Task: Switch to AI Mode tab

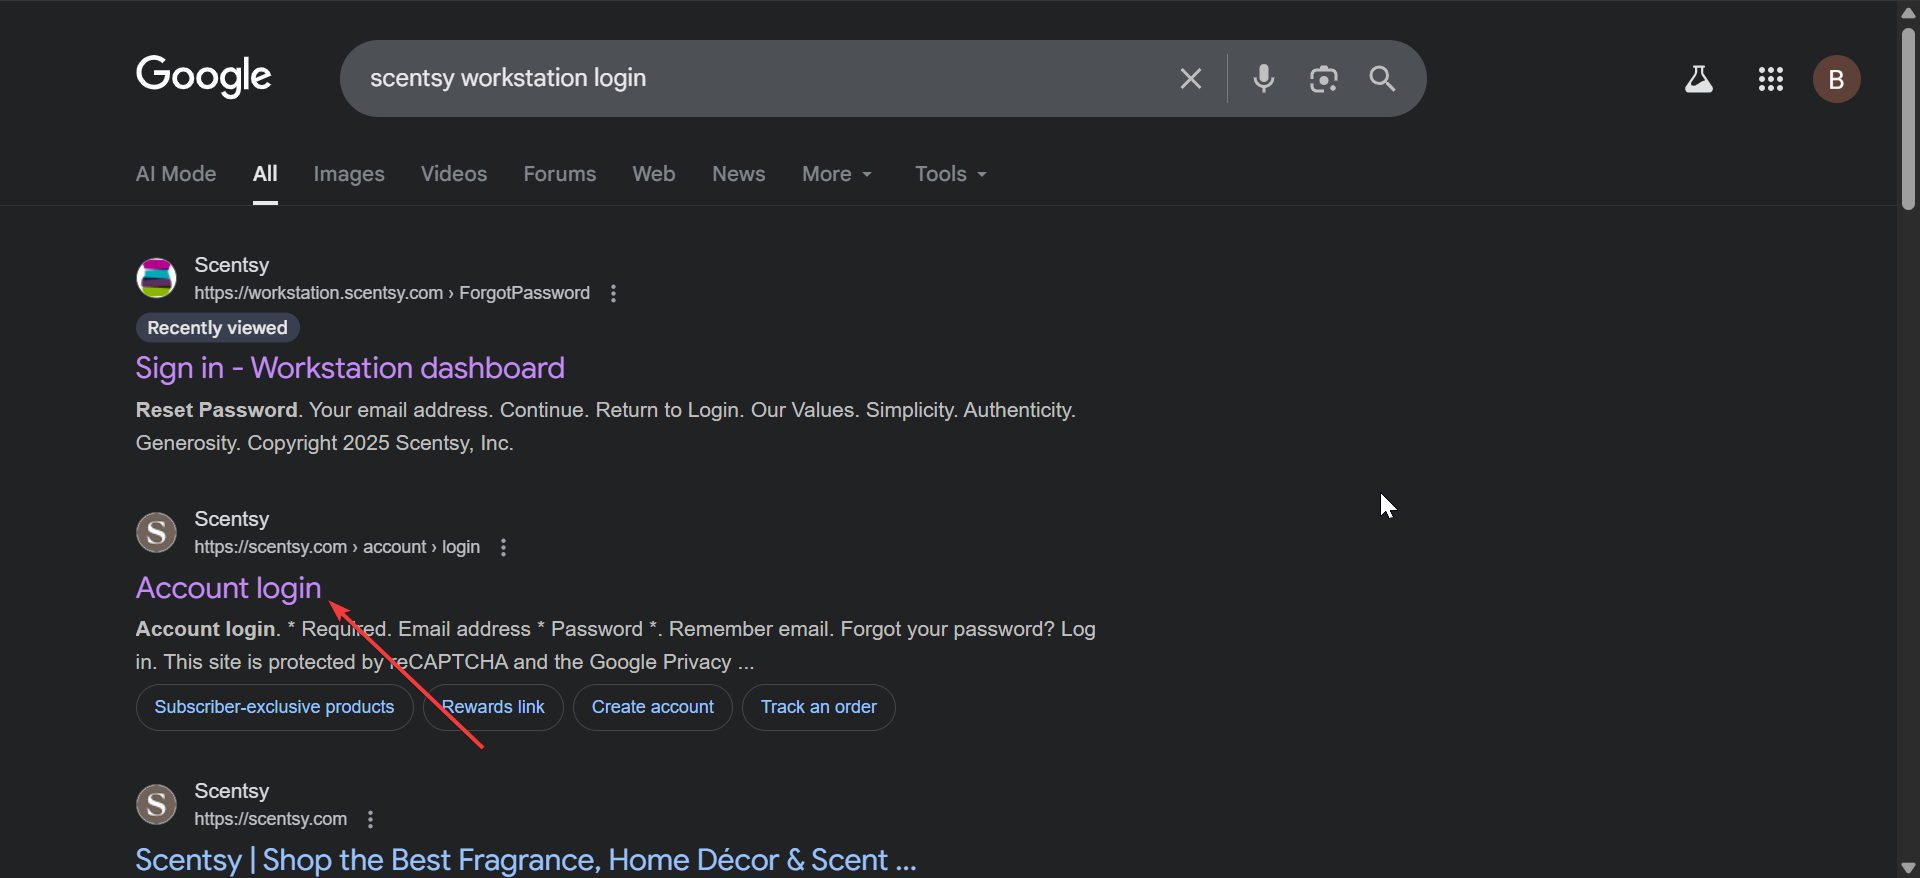Action: pyautogui.click(x=176, y=174)
